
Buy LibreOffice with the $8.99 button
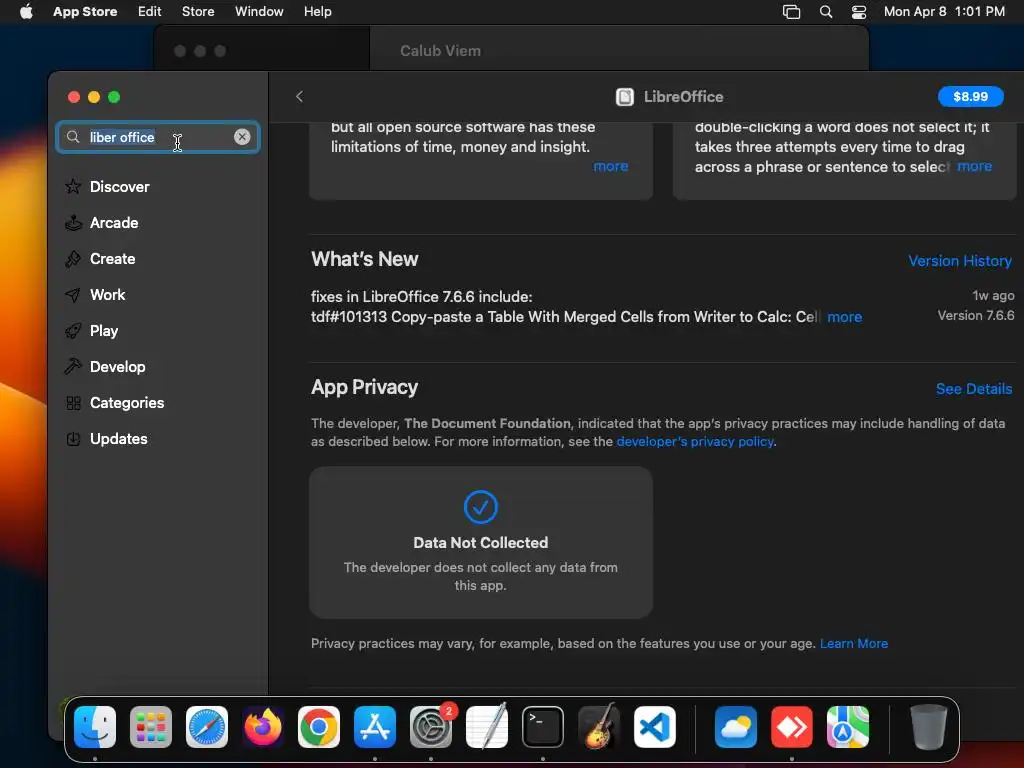click(970, 97)
